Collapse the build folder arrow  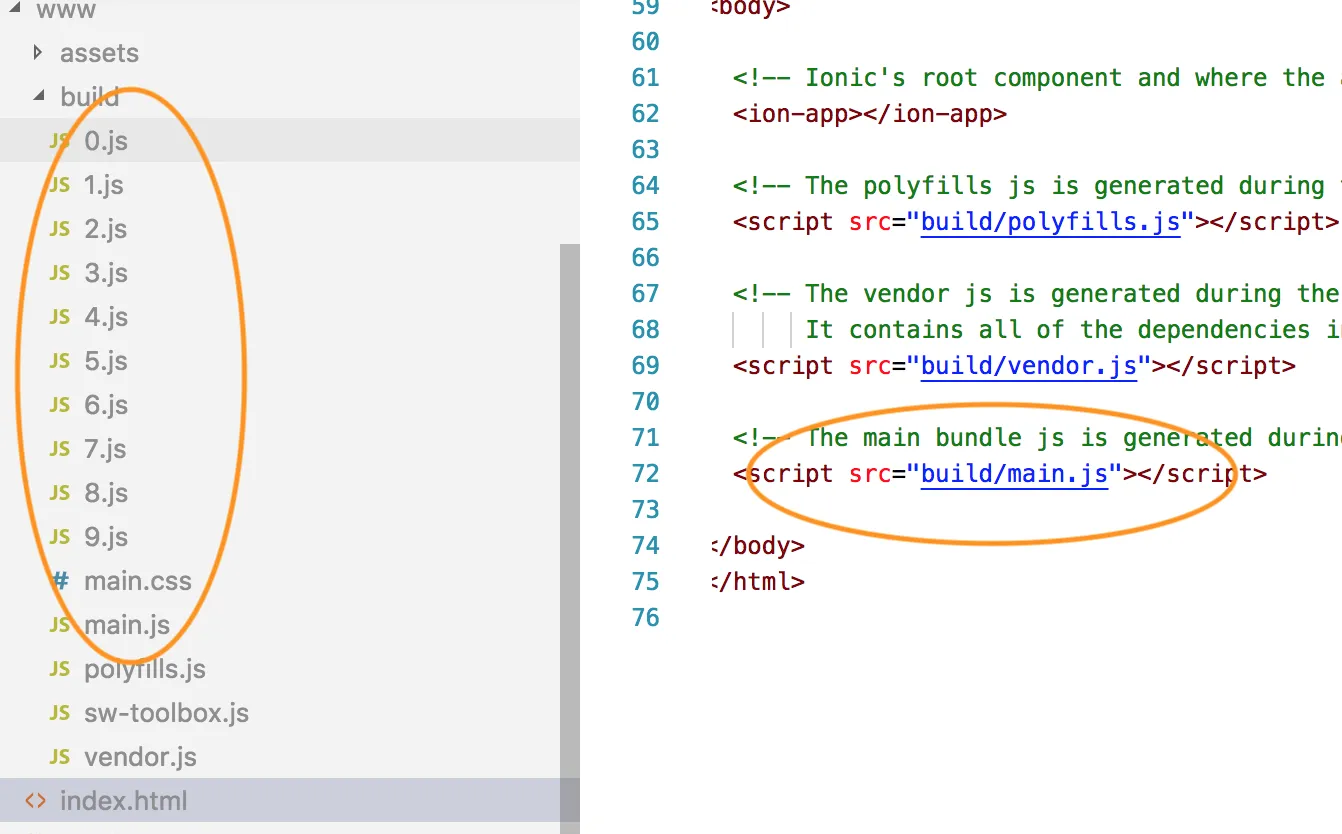(38, 97)
